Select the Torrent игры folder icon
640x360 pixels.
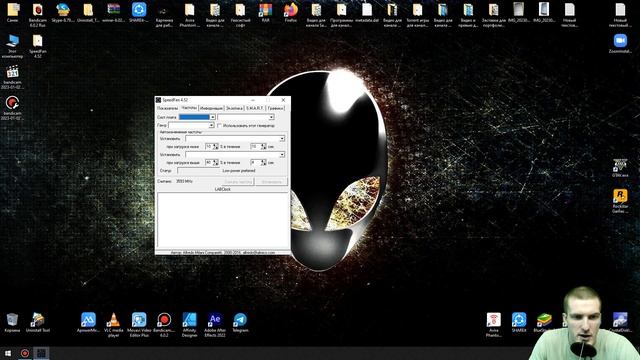(x=418, y=14)
